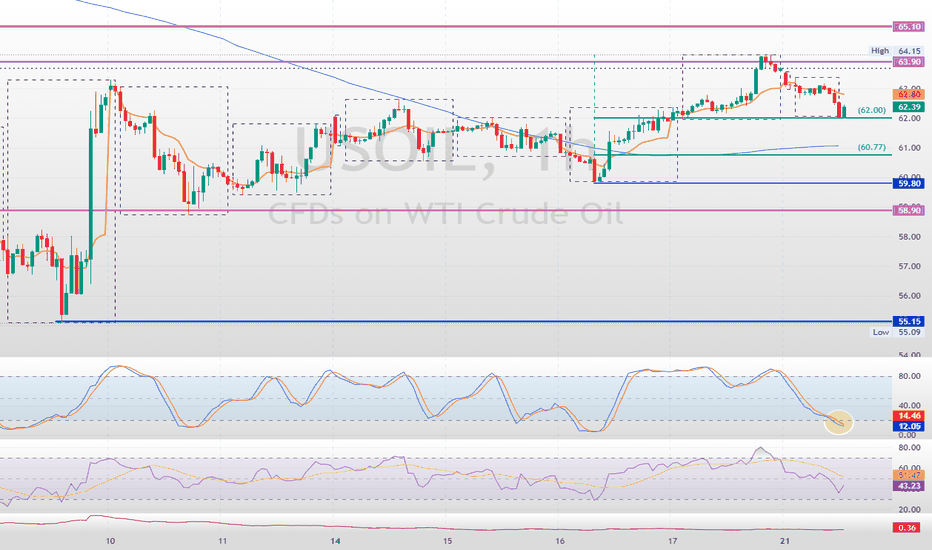
Task: Click the green 62.39 current price label
Action: 908,107
